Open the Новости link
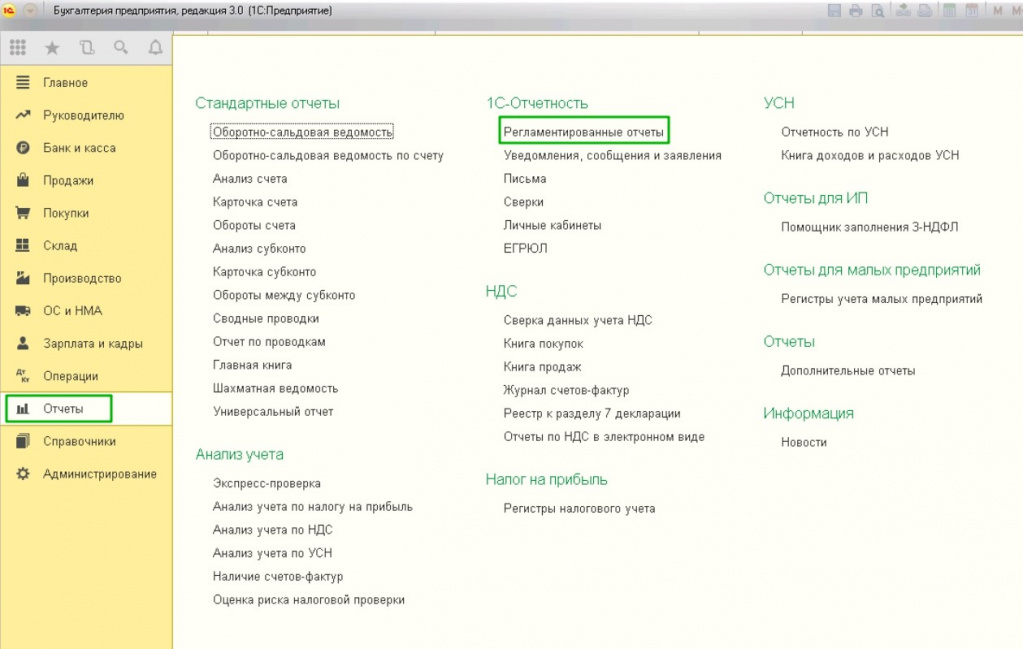This screenshot has width=1023, height=649. [x=803, y=442]
